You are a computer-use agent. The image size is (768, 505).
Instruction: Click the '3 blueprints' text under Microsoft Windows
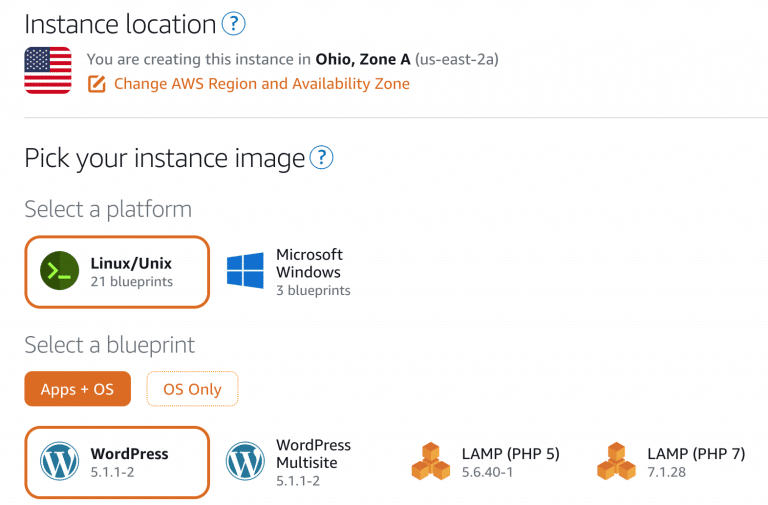[313, 291]
